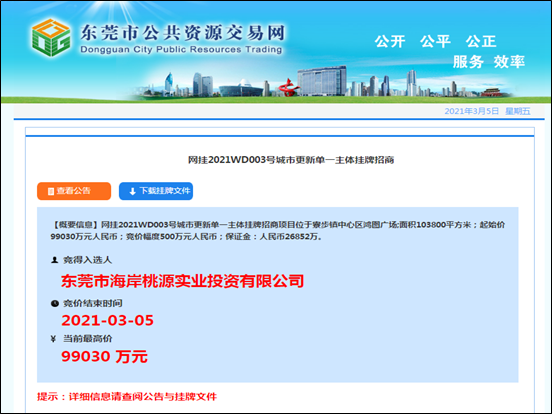Screen dimensions: 552x414
Task: Click the document icon in 查看公告 button
Action: (x=51, y=191)
